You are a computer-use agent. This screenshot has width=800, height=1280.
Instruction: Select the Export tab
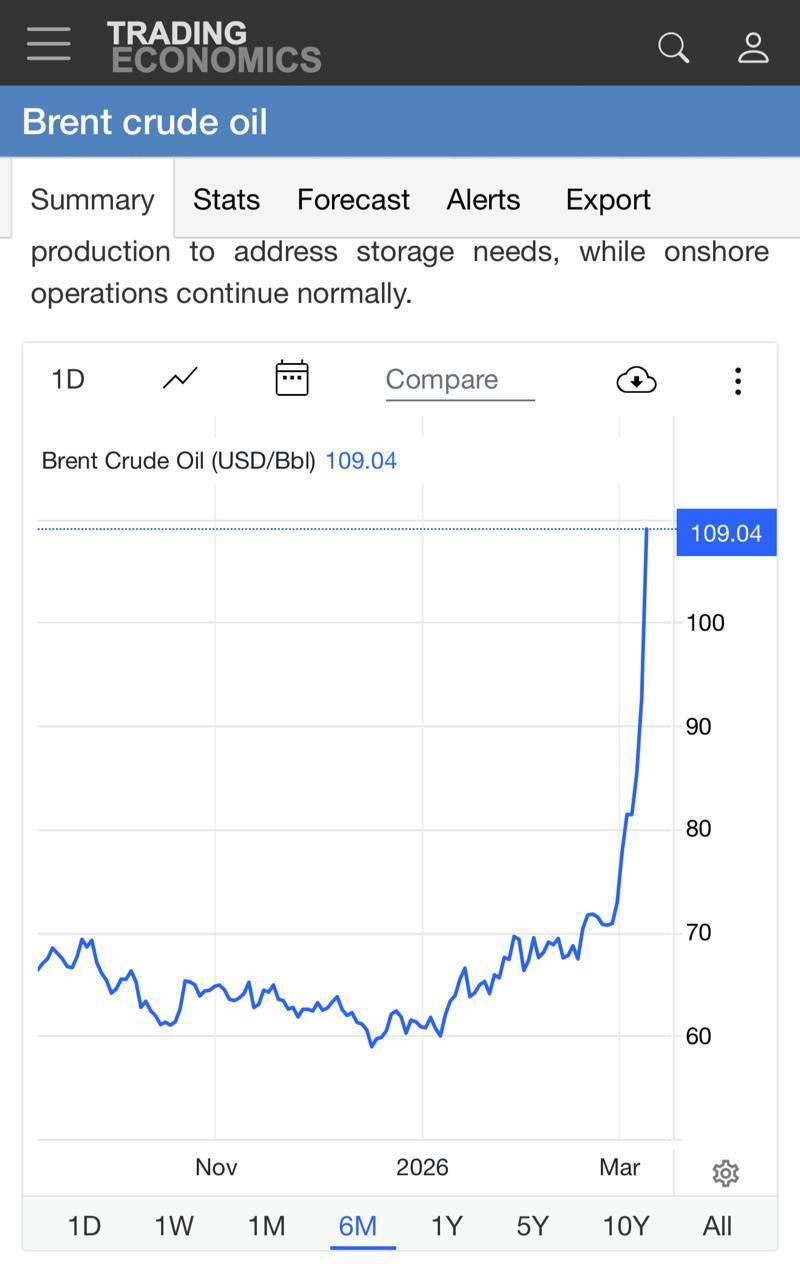click(x=608, y=199)
